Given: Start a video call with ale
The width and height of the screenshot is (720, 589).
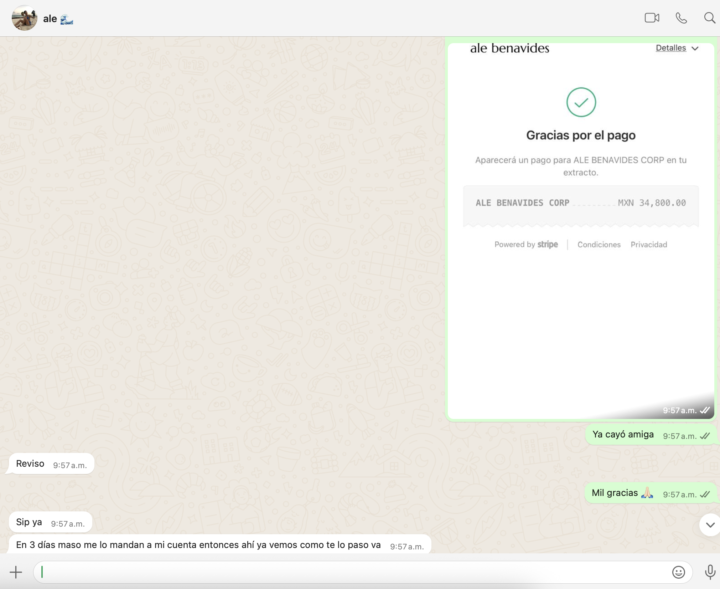Looking at the screenshot, I should click(x=652, y=18).
